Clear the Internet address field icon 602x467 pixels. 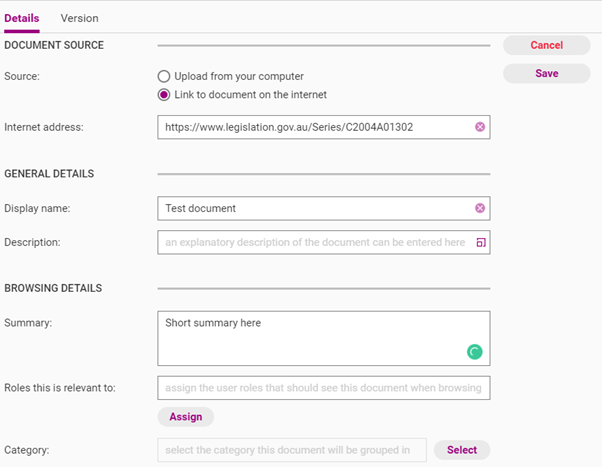[x=480, y=127]
